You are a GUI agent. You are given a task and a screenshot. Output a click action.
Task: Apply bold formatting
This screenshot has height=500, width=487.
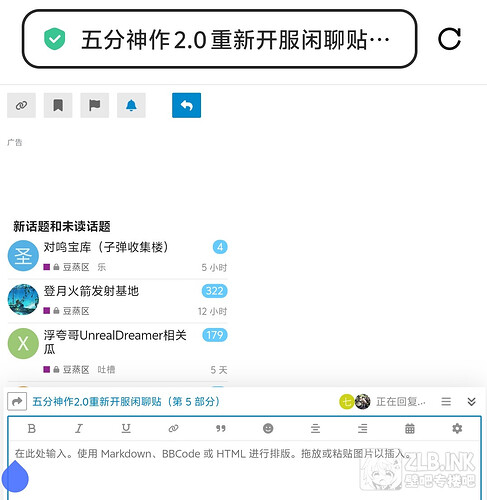pyautogui.click(x=32, y=429)
